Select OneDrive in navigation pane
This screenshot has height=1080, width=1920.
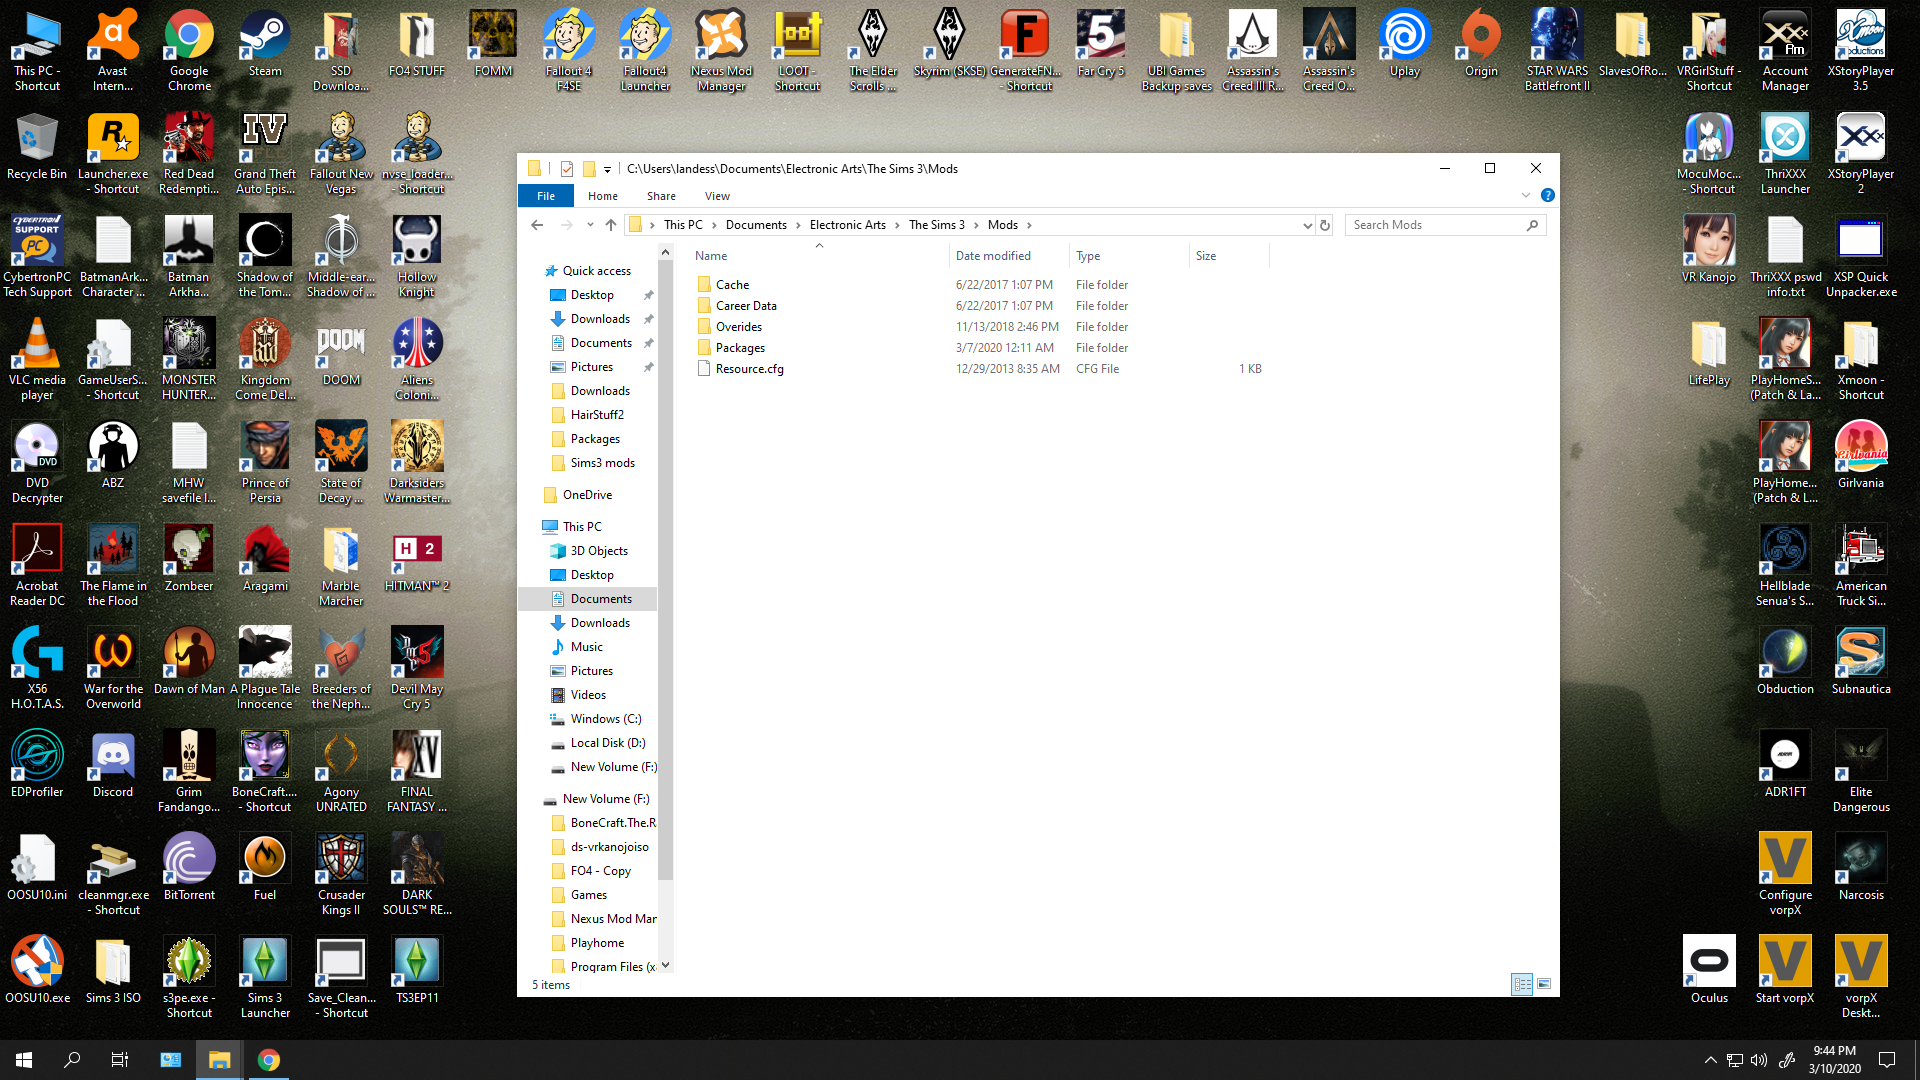(x=587, y=495)
